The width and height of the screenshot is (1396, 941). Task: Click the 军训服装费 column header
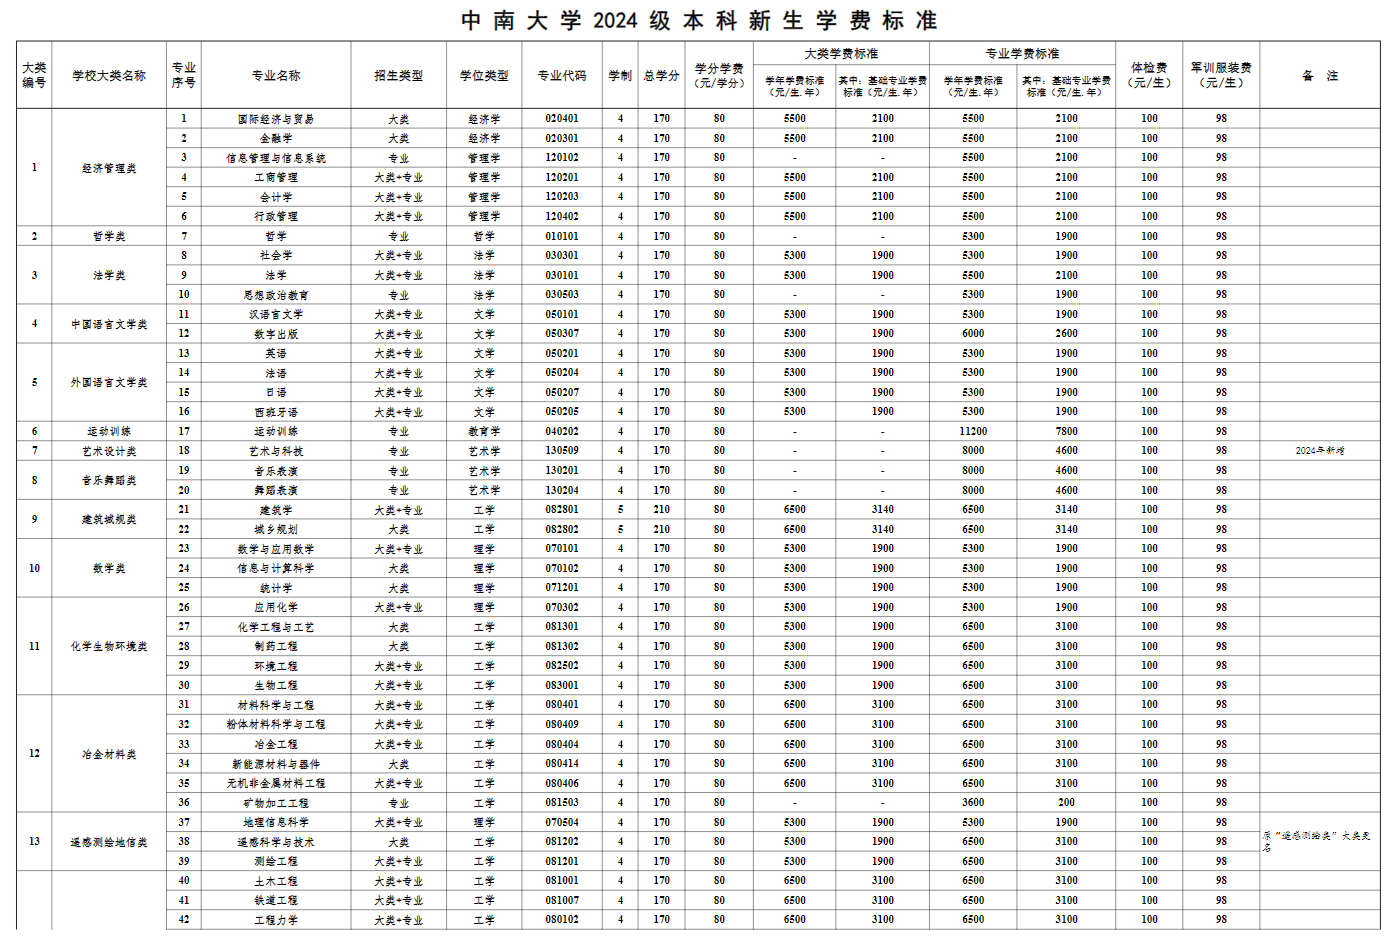pyautogui.click(x=1220, y=72)
